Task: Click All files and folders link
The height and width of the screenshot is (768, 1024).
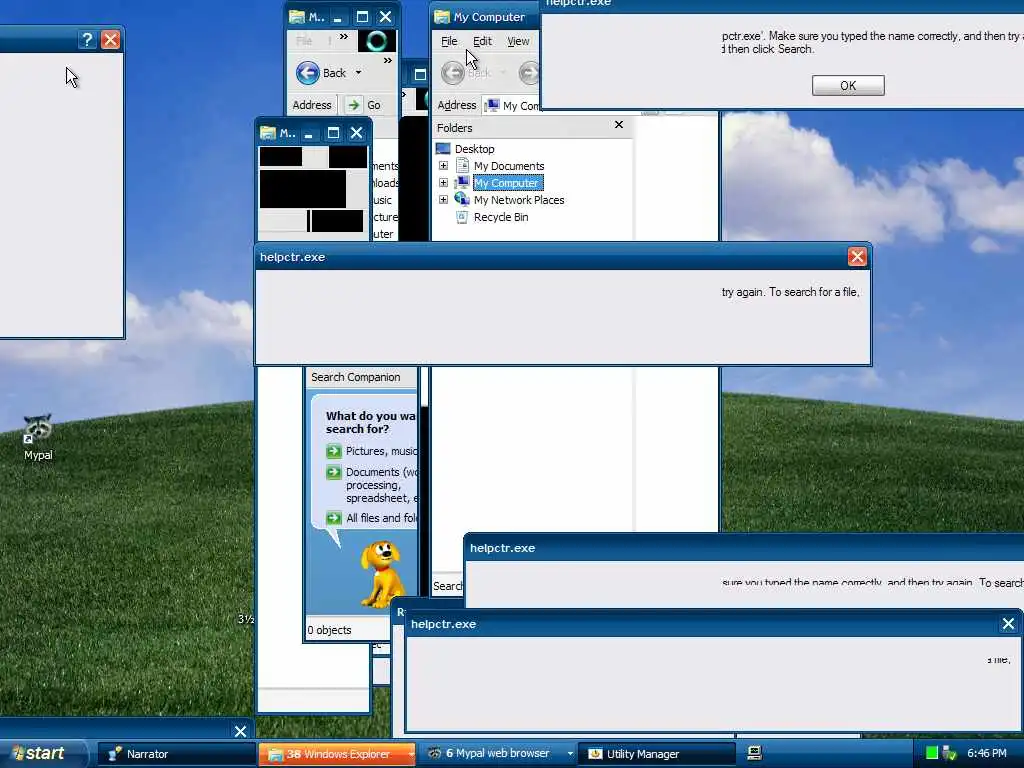Action: coord(381,518)
